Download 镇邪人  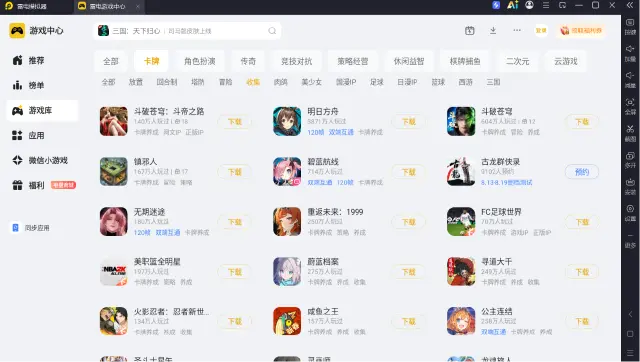(x=235, y=172)
